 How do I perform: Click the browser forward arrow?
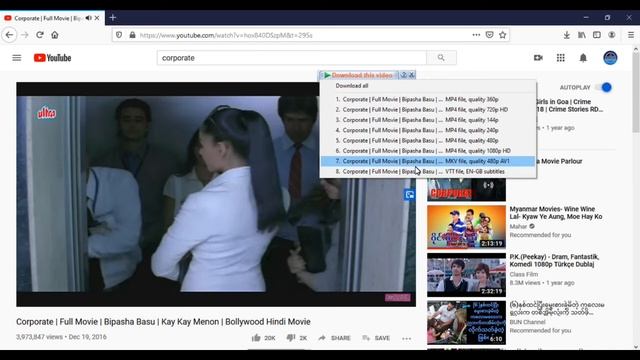(24, 35)
